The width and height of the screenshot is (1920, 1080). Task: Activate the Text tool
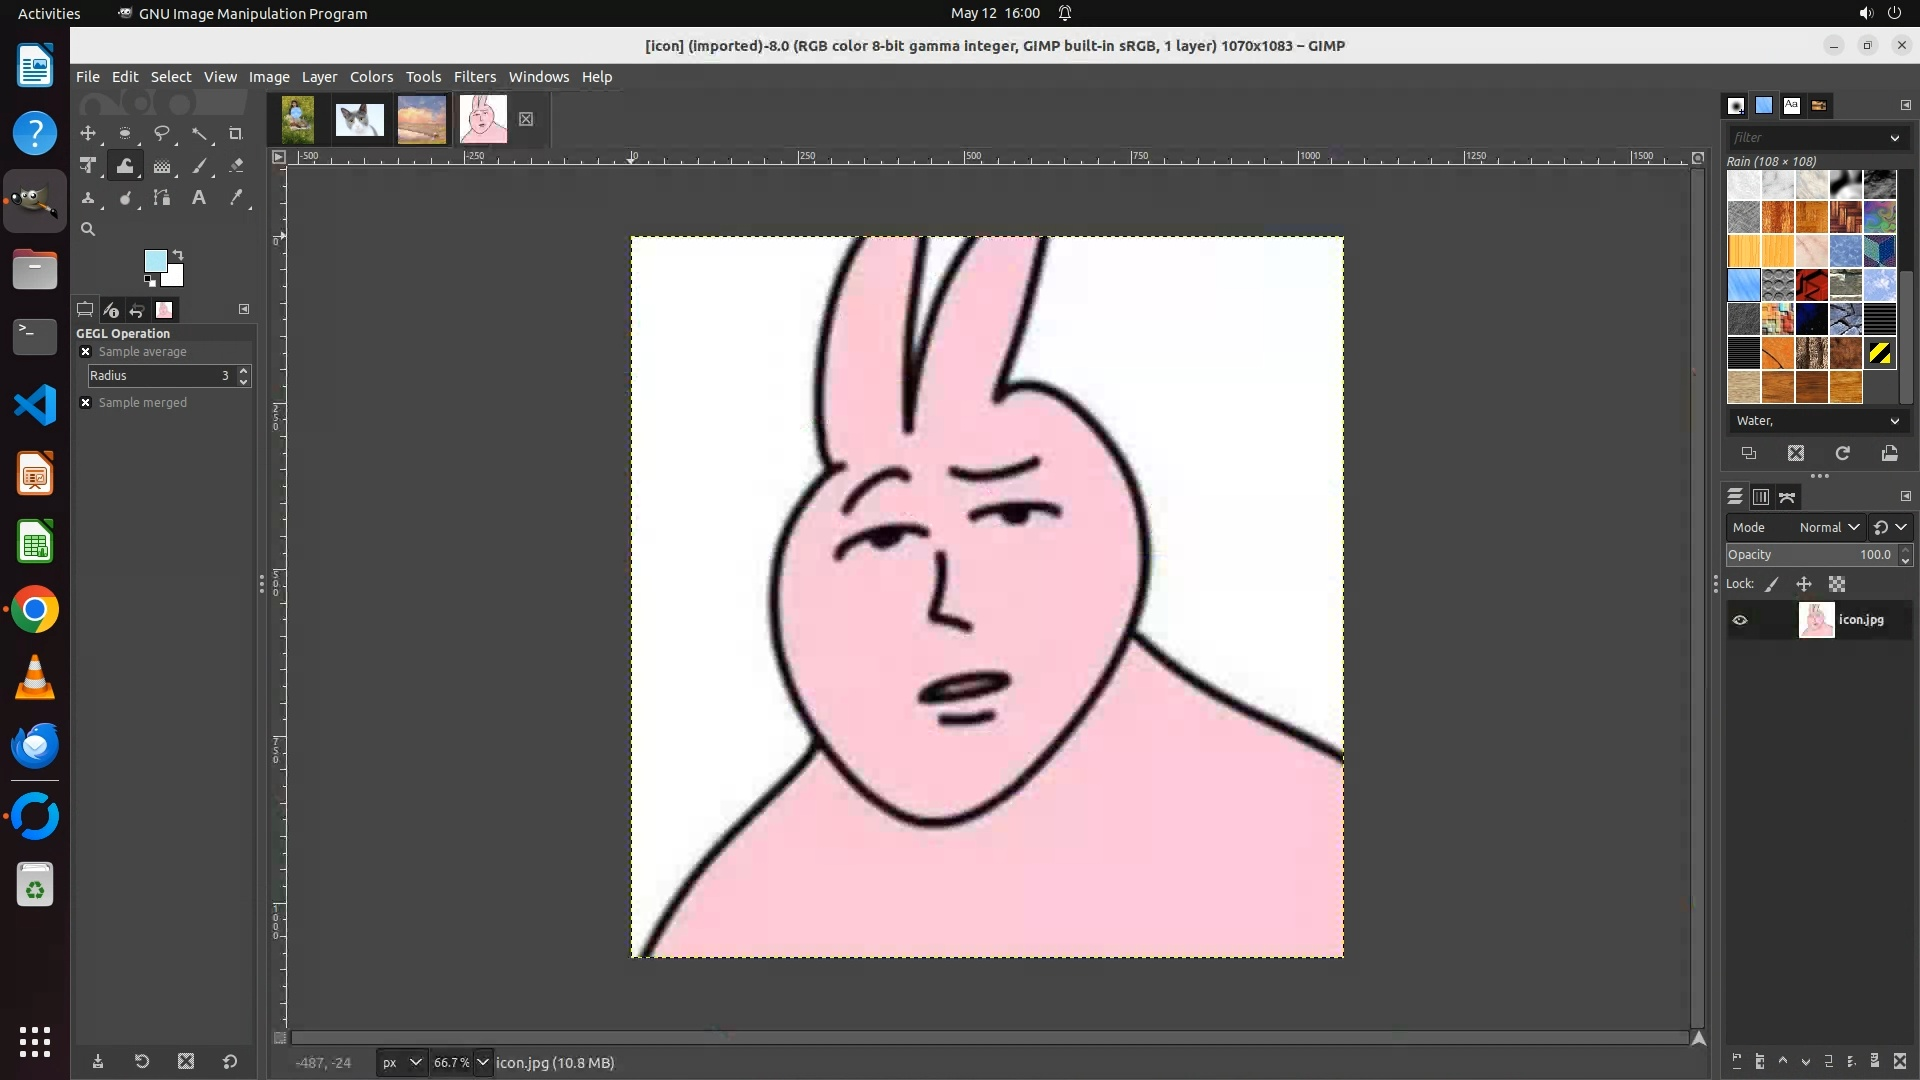point(199,198)
